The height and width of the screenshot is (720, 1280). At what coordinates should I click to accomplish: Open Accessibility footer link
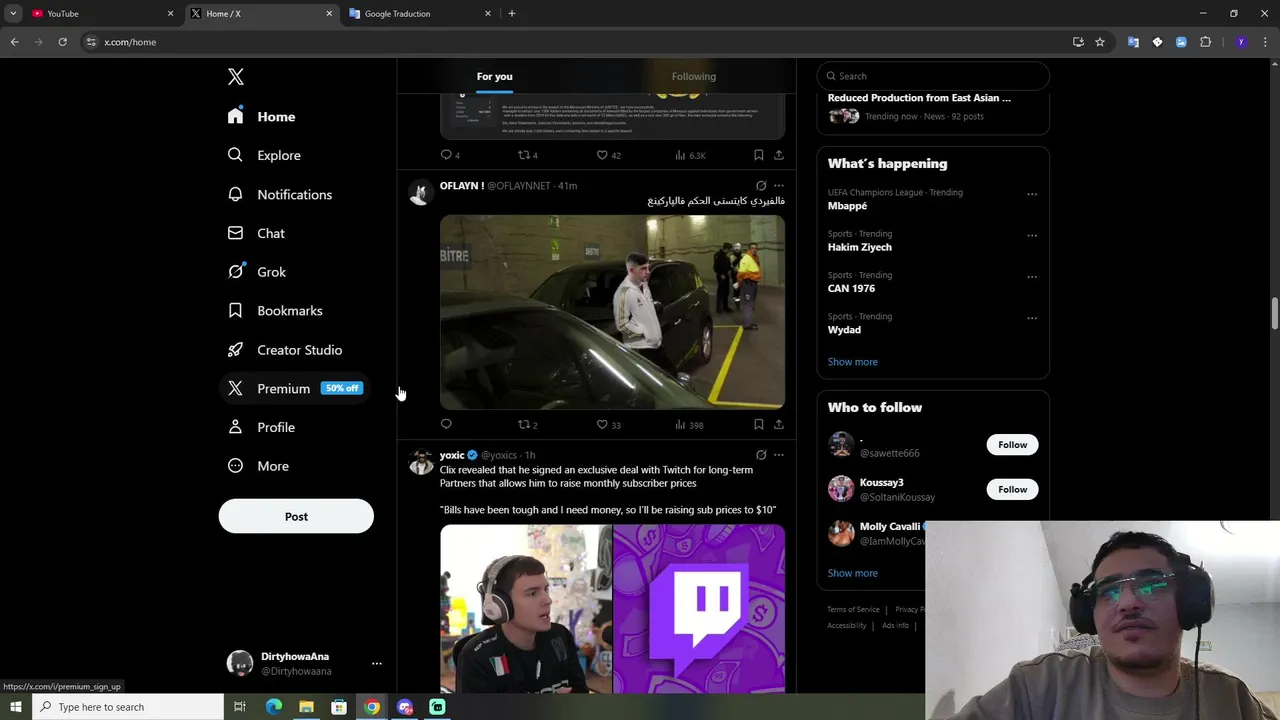coord(846,625)
